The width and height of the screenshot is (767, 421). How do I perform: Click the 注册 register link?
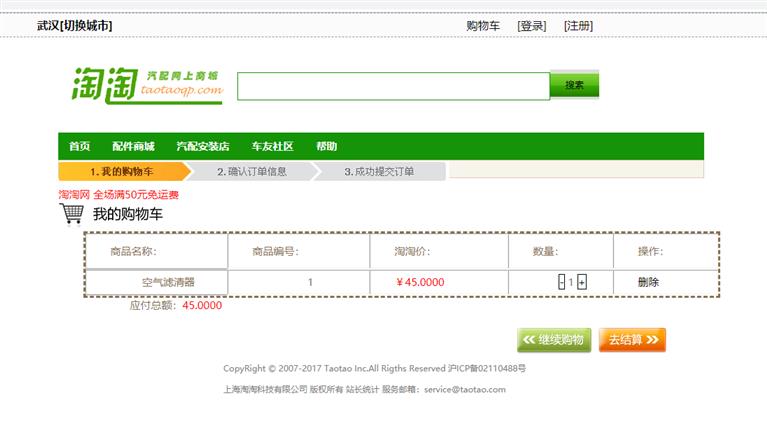tap(578, 26)
